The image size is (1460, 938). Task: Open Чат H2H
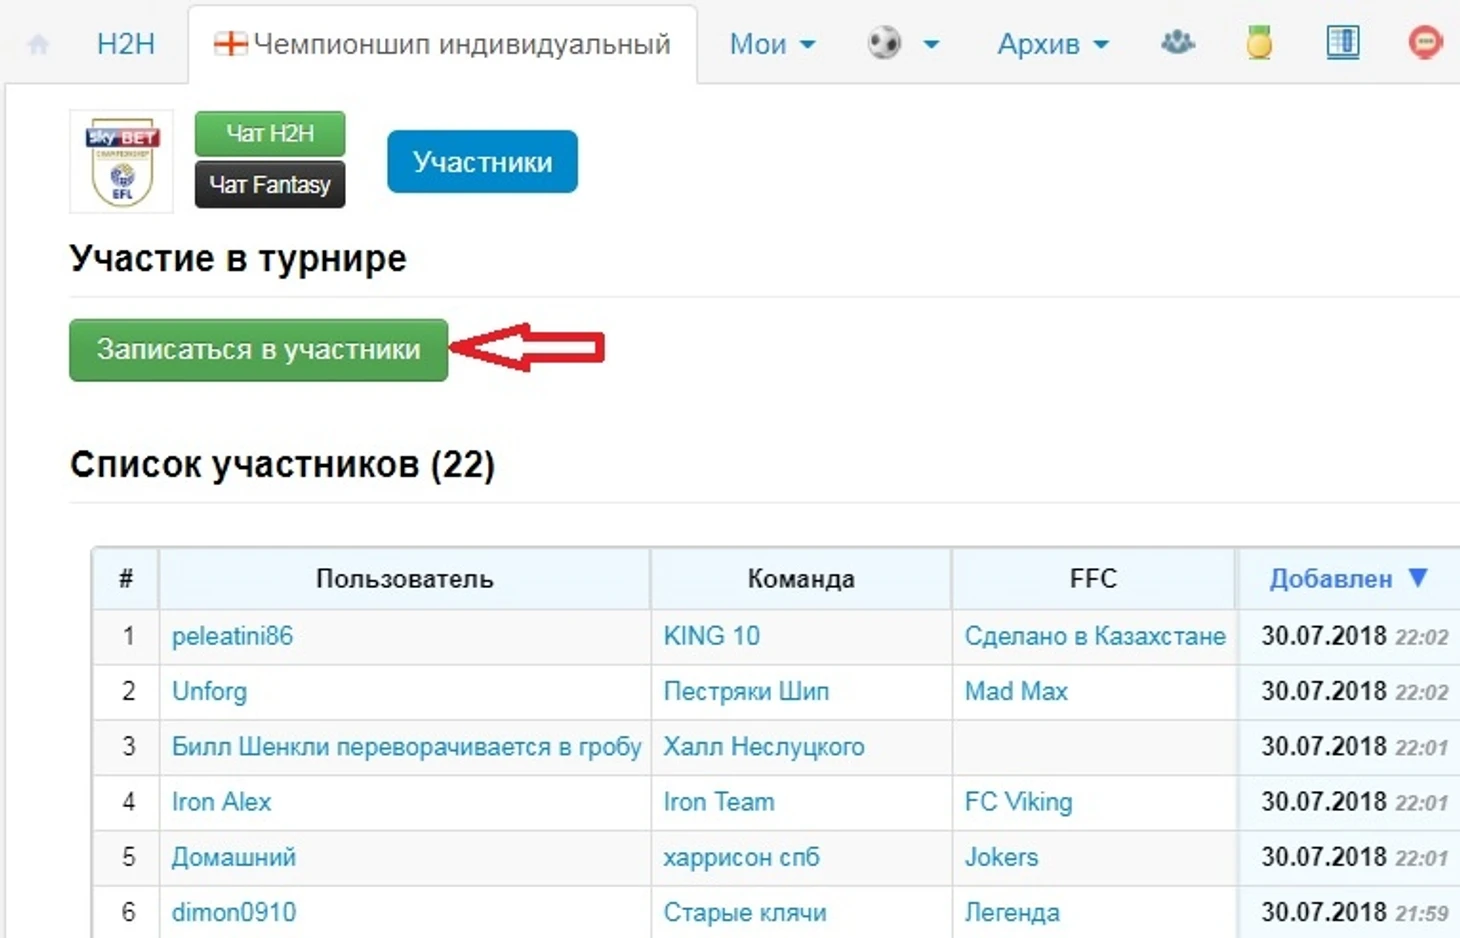point(270,133)
